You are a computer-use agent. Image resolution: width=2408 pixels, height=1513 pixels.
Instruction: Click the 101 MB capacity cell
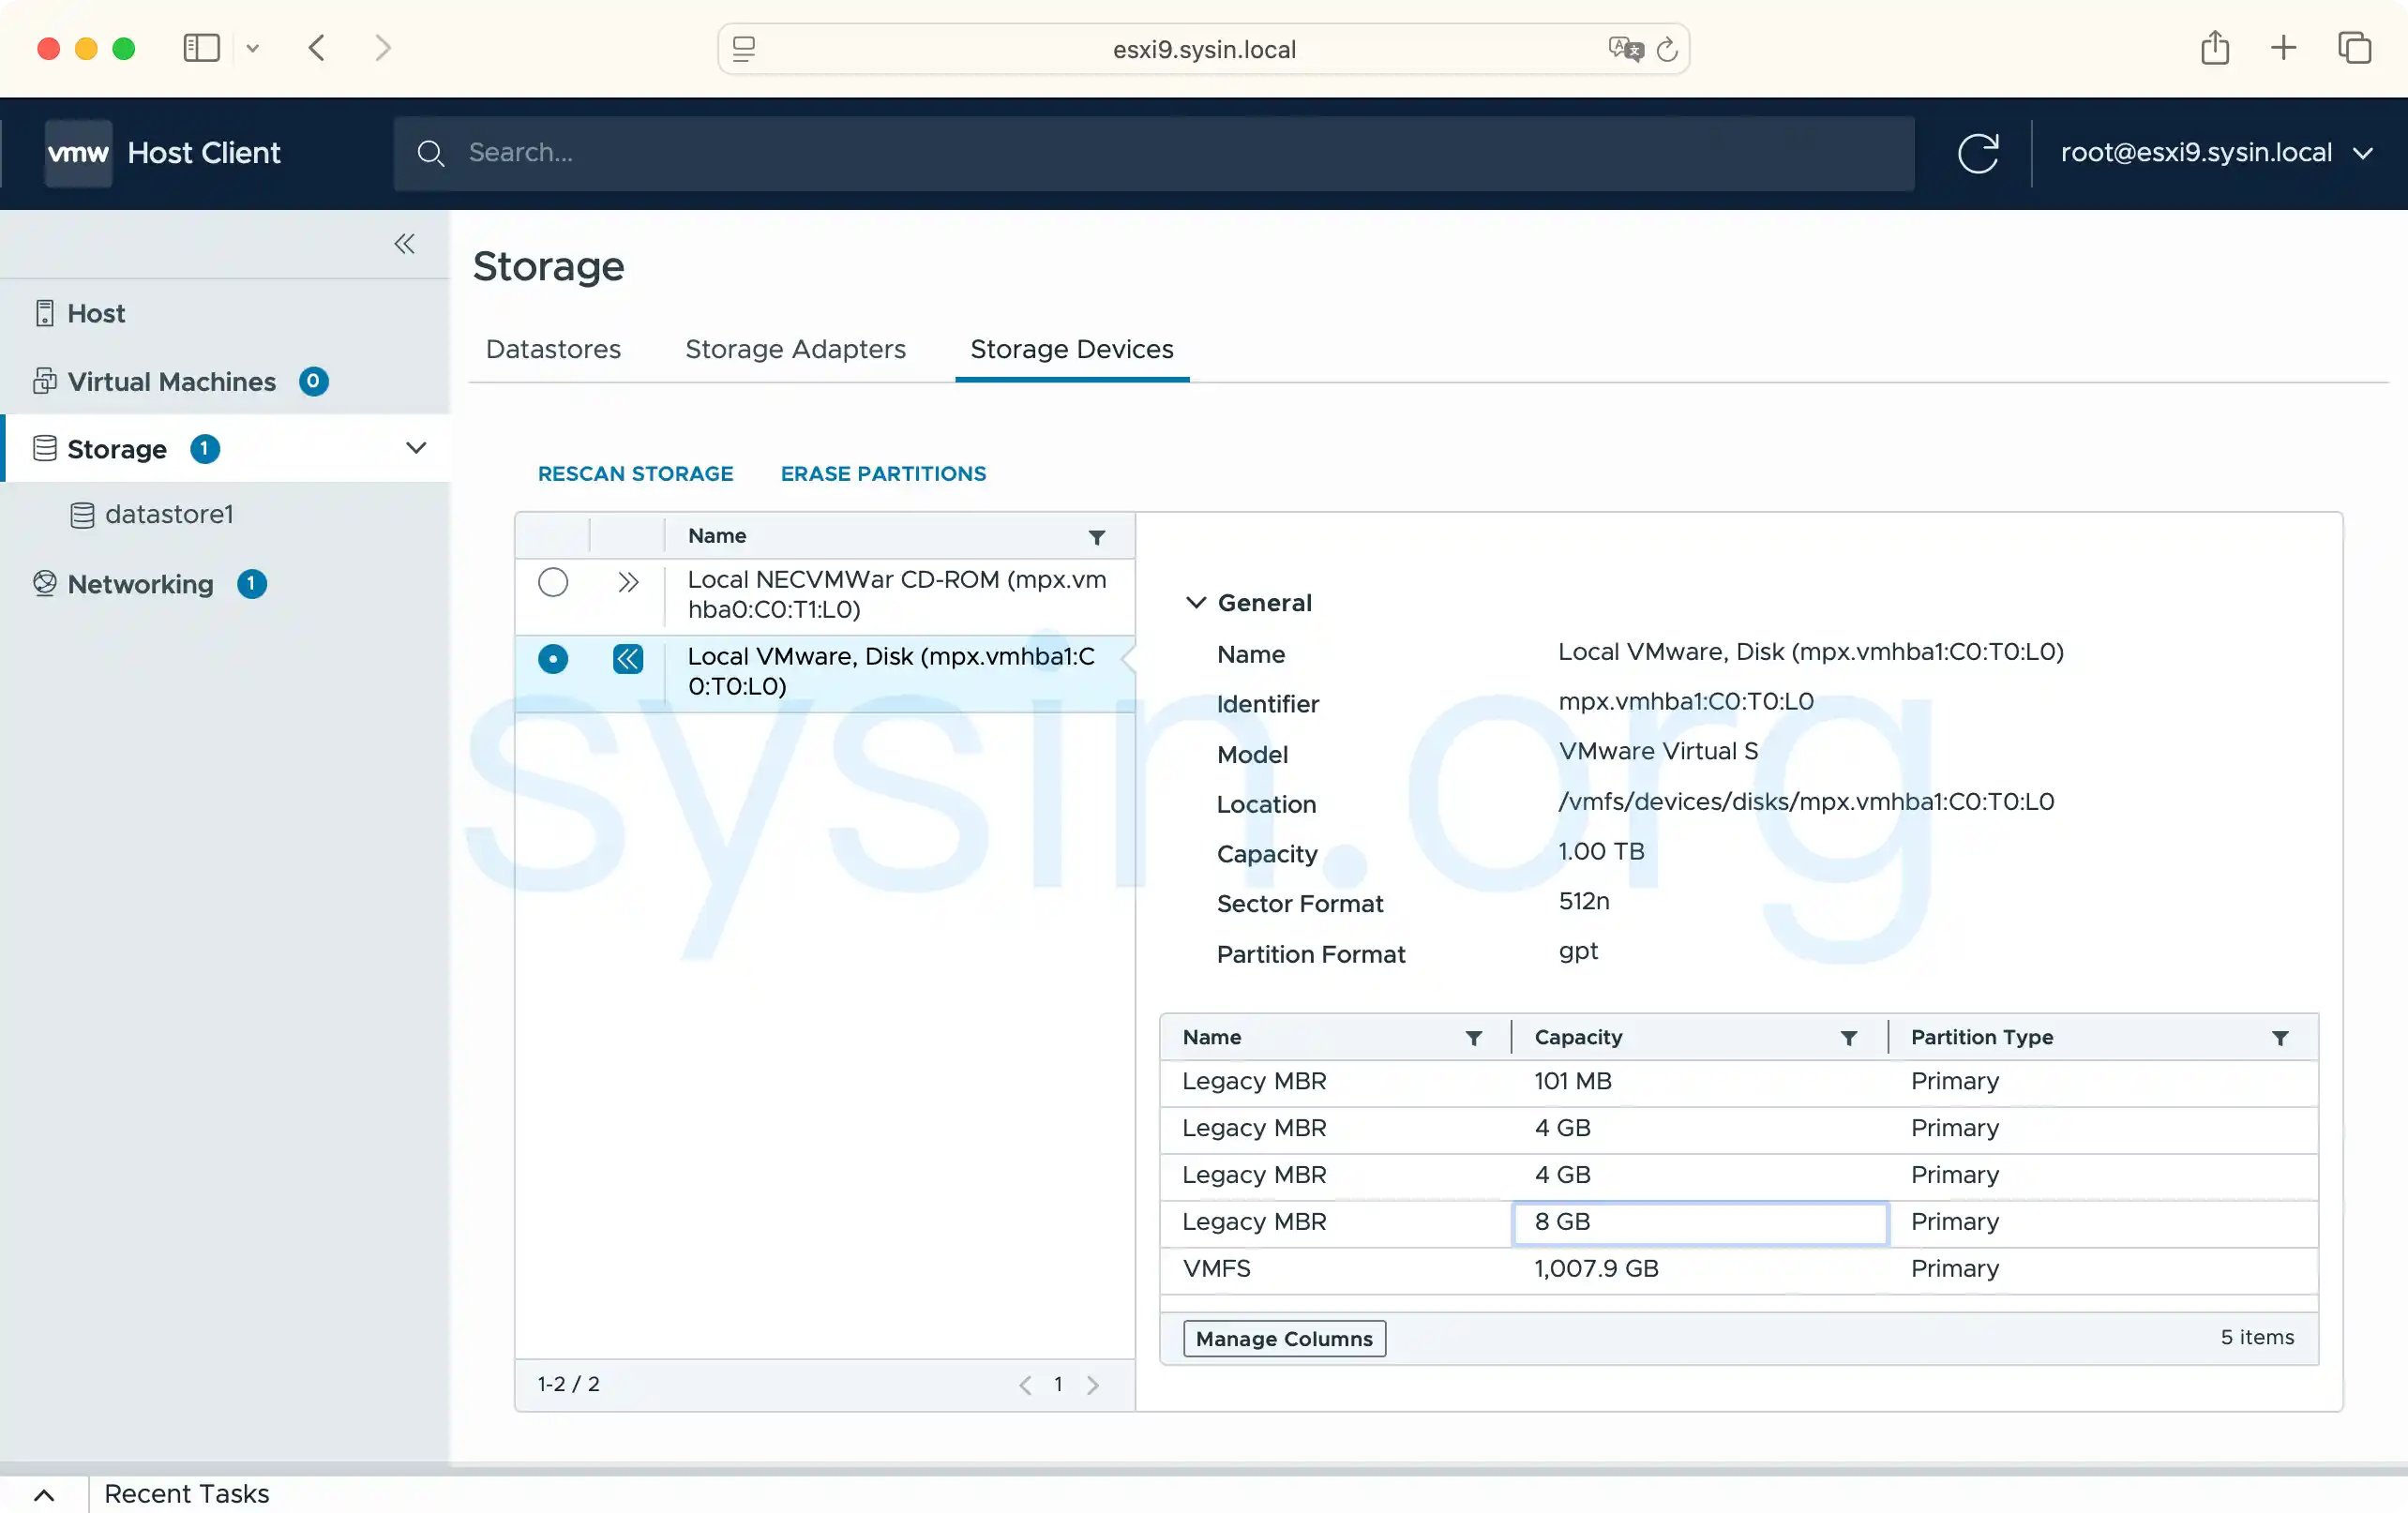tap(1699, 1081)
